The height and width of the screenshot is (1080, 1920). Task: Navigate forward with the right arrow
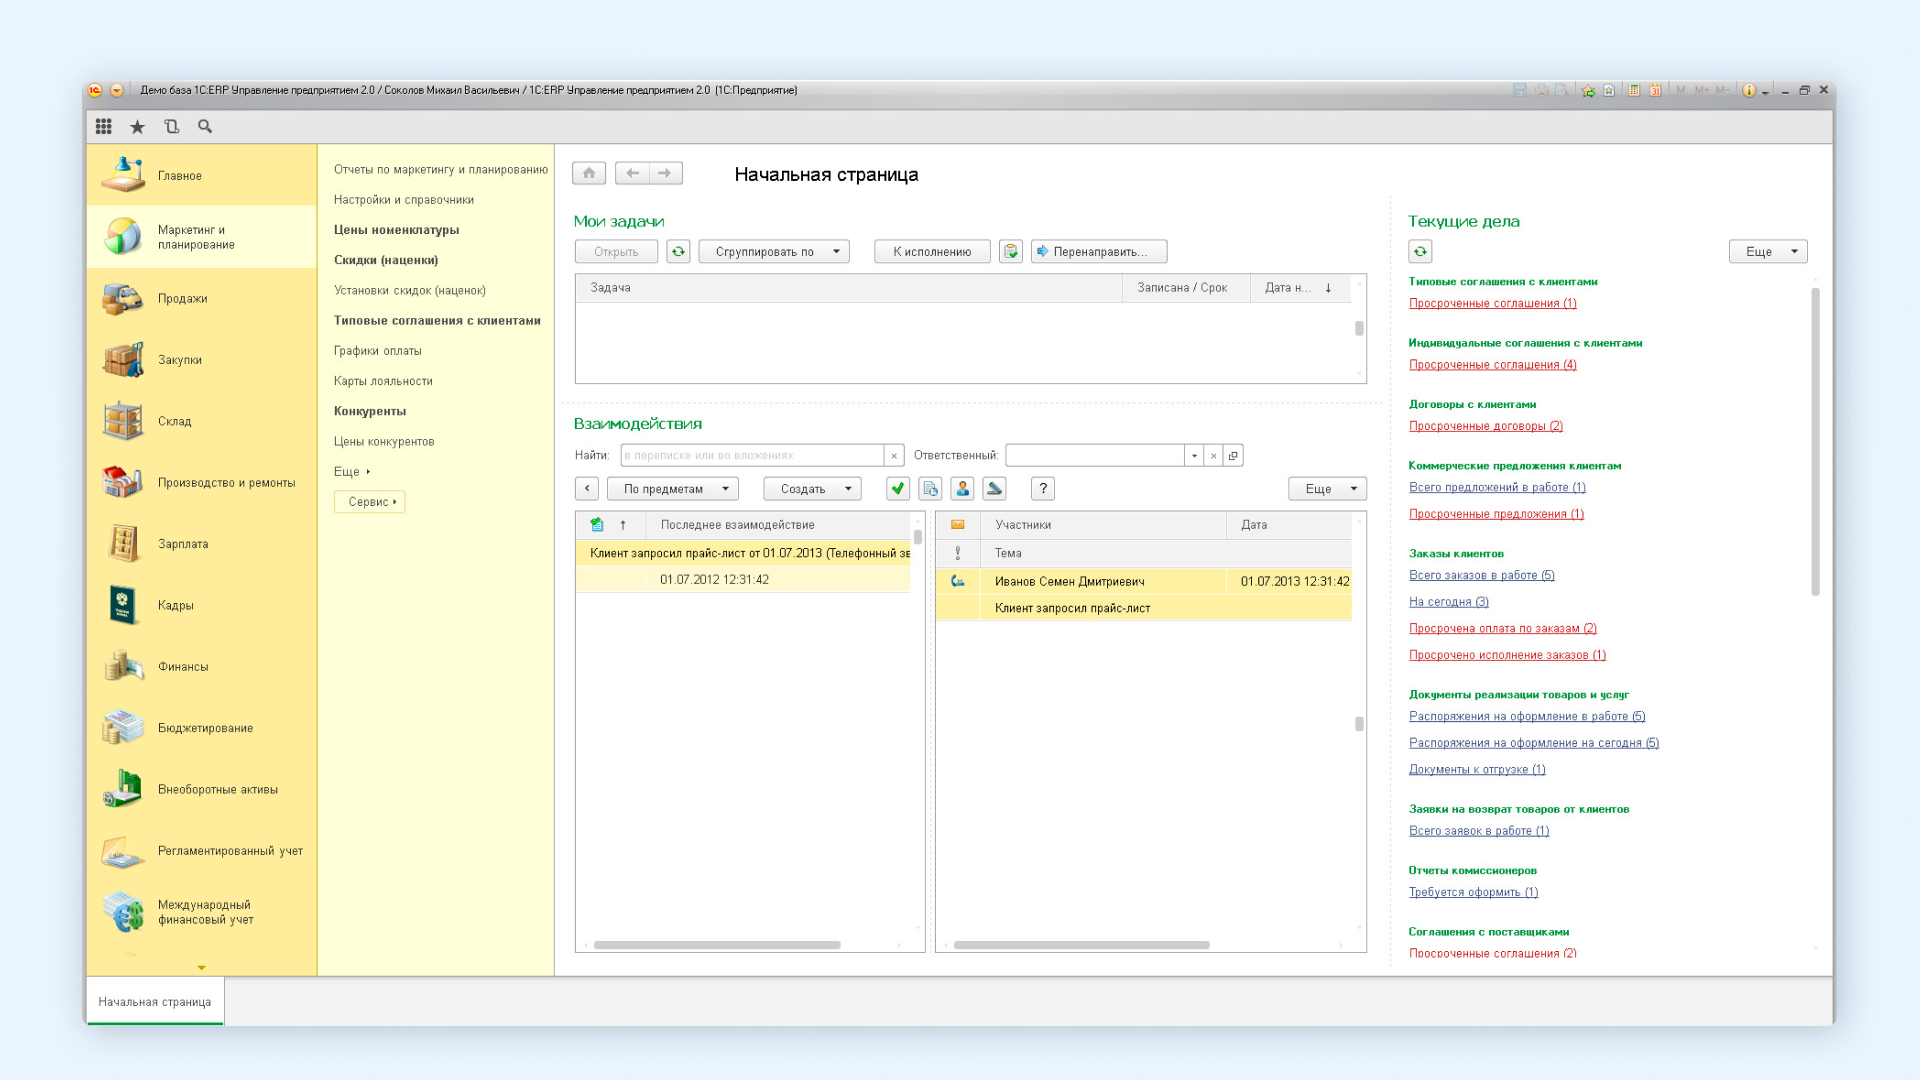point(666,173)
